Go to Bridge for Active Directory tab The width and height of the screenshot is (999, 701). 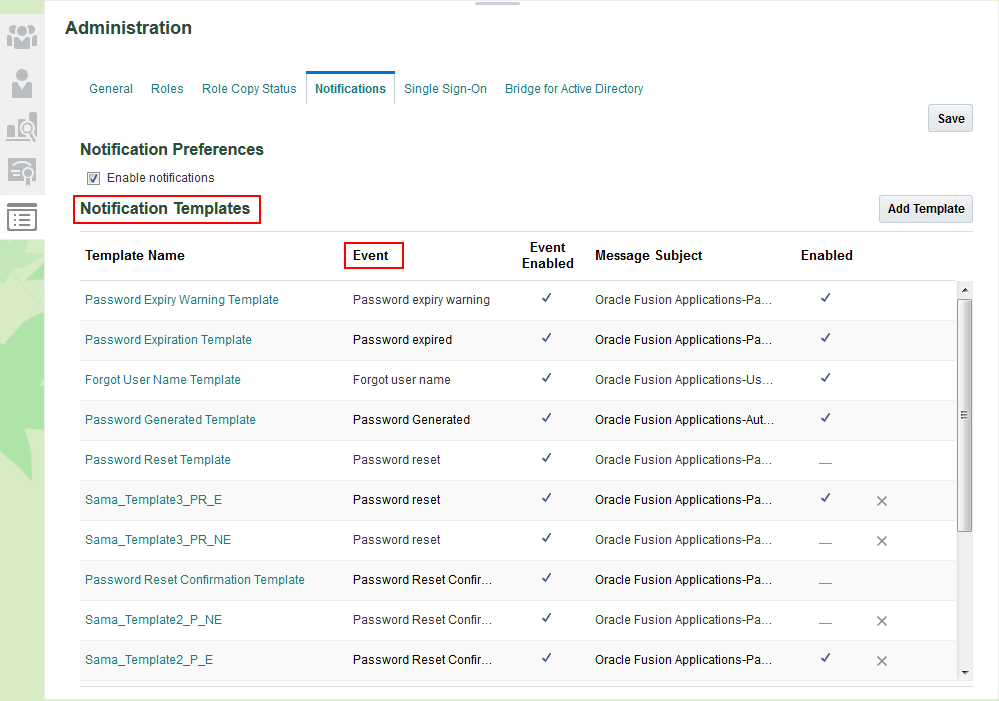[x=574, y=89]
